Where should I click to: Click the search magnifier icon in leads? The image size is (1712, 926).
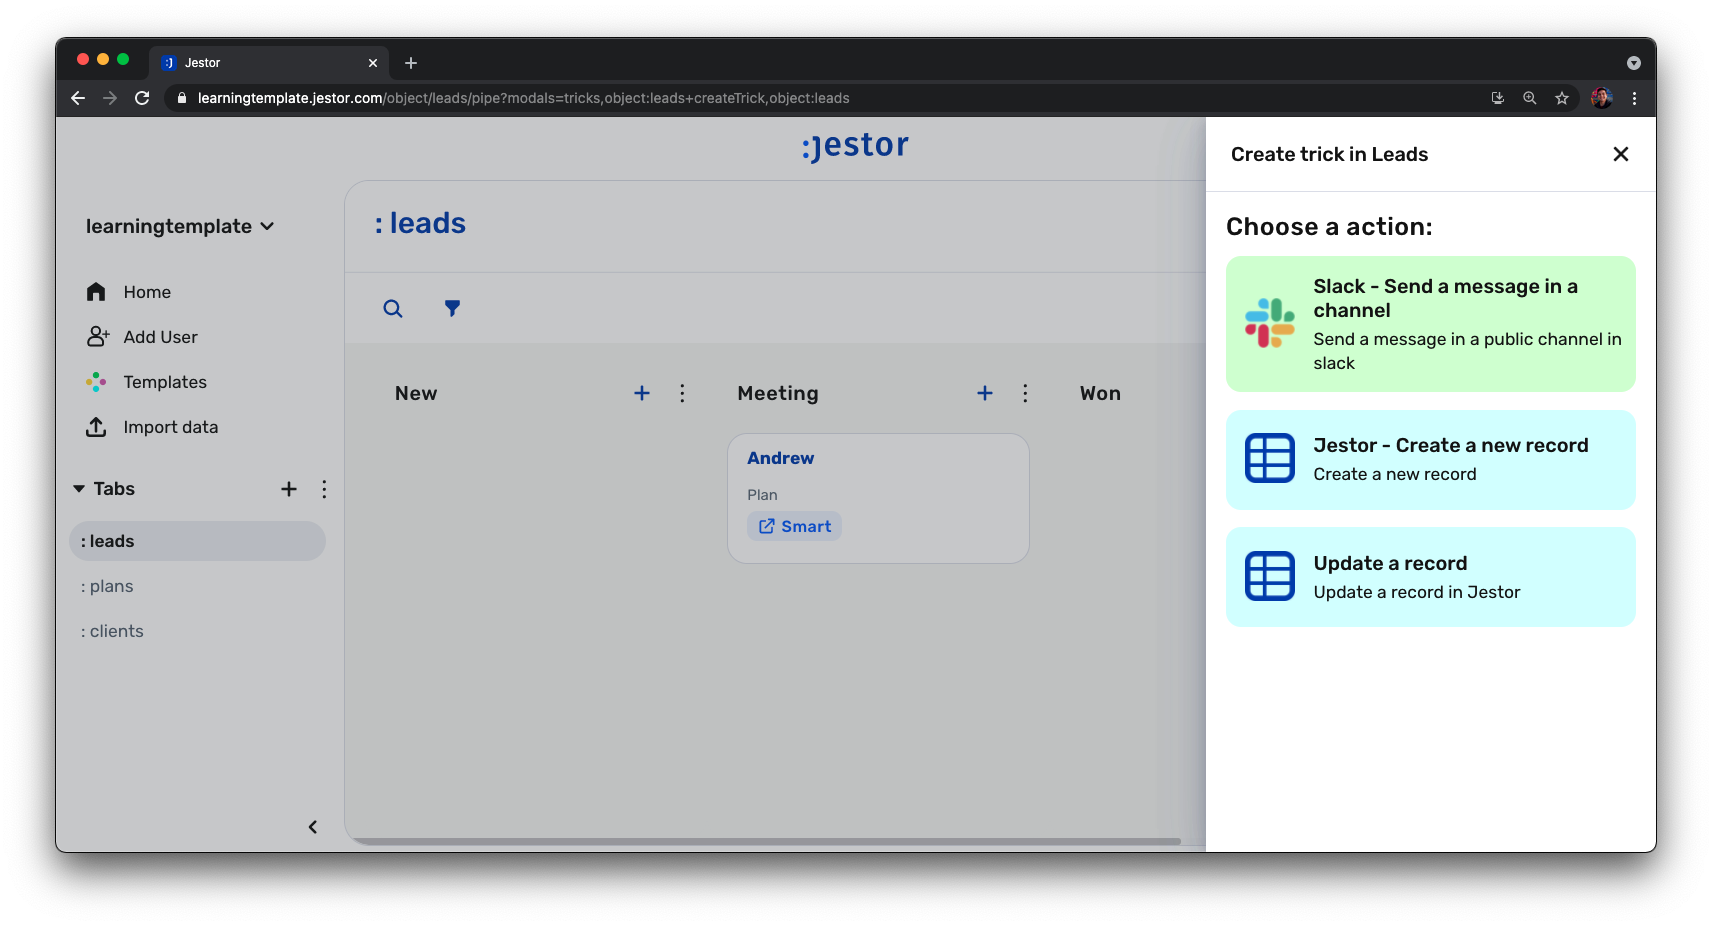click(x=393, y=309)
